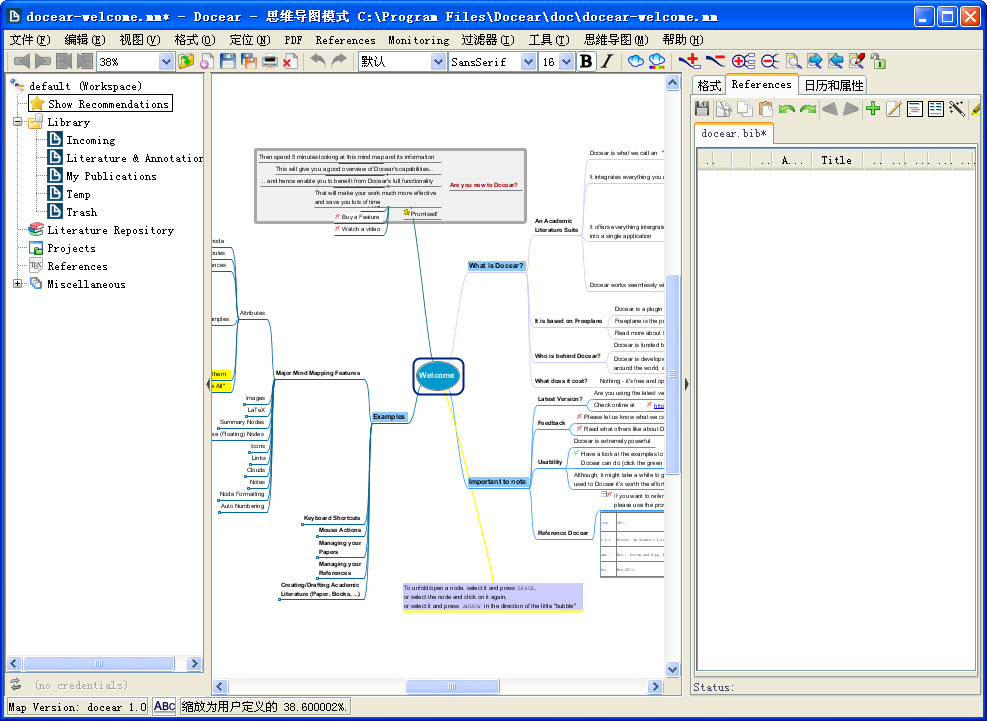
Task: Go to the previous map arrow
Action: [21, 61]
